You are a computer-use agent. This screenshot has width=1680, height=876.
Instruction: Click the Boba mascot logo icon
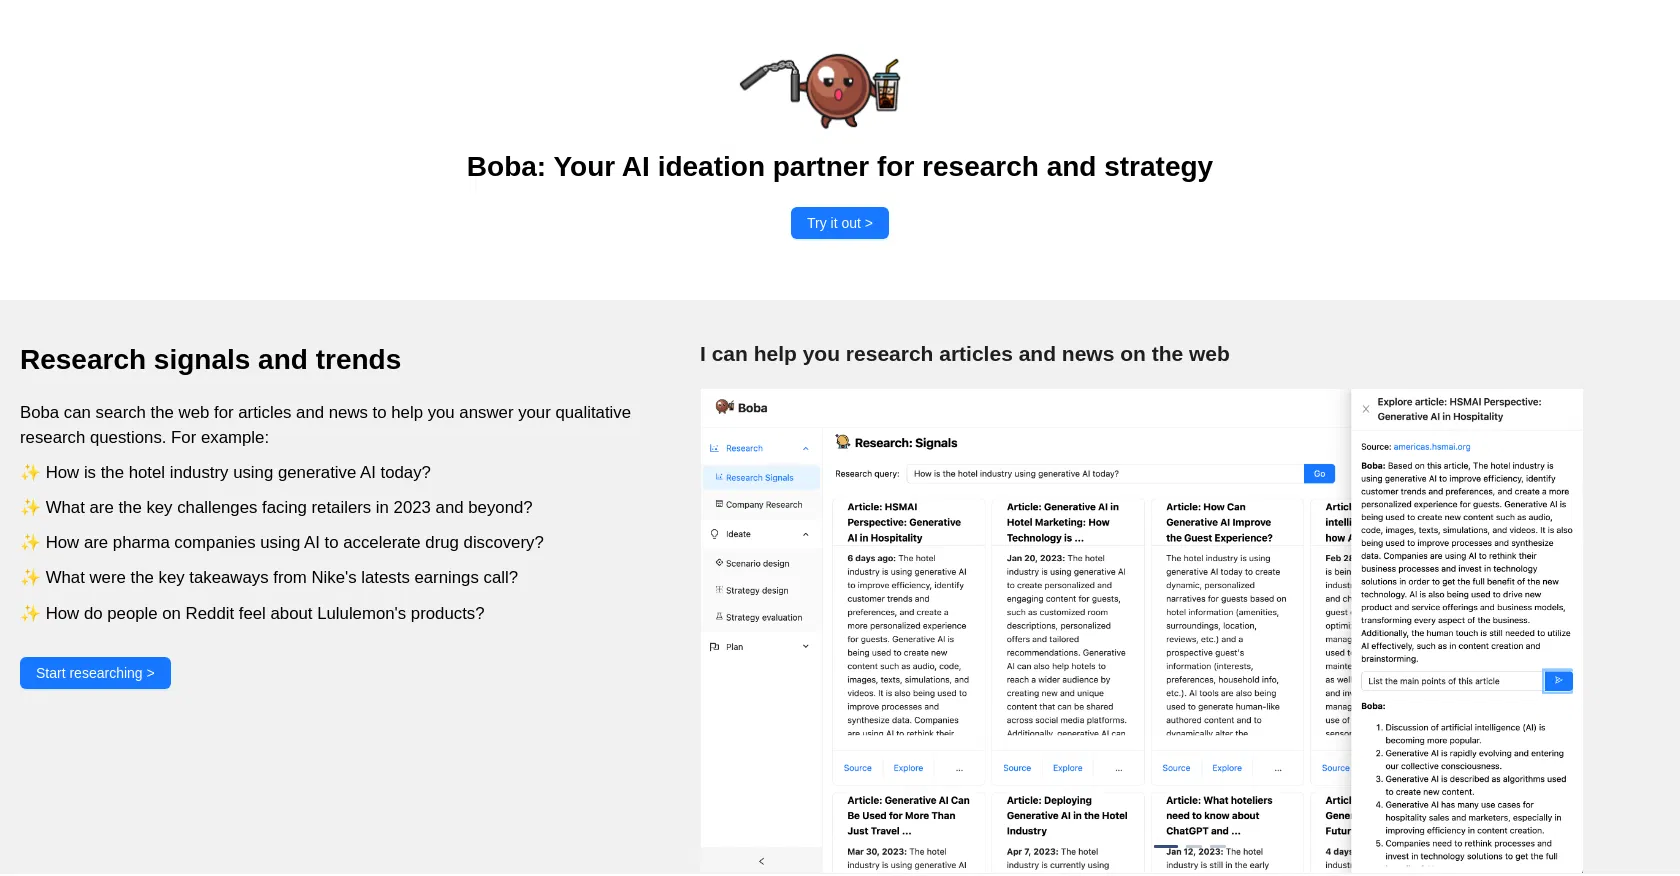[723, 407]
